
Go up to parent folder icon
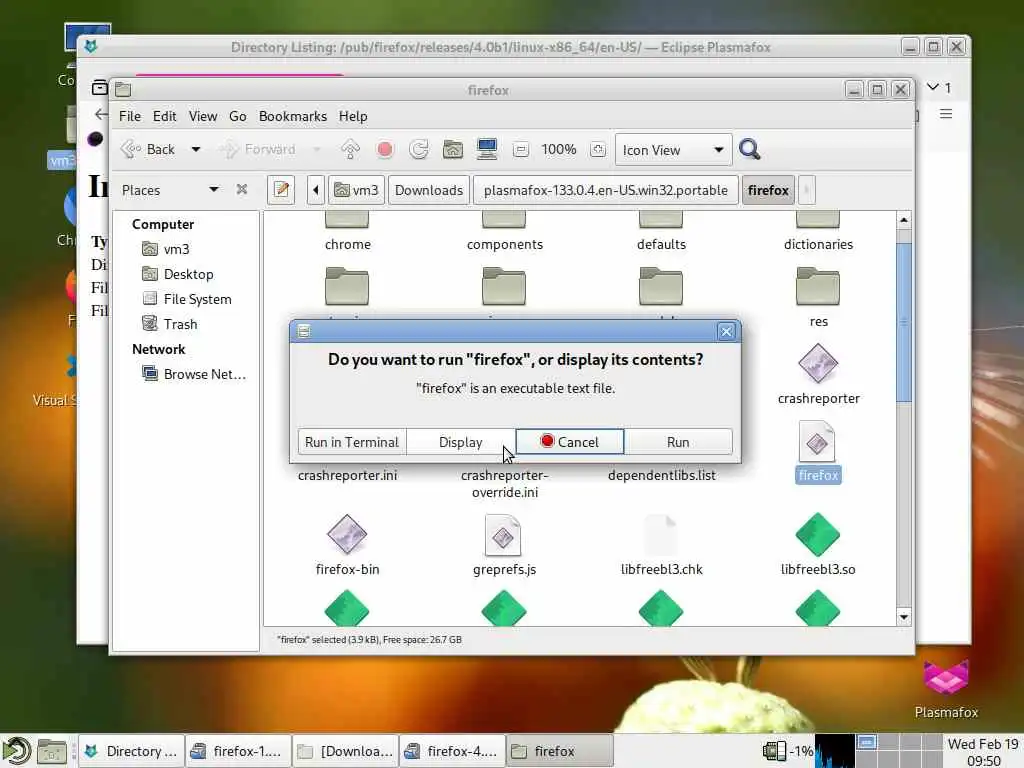(351, 150)
